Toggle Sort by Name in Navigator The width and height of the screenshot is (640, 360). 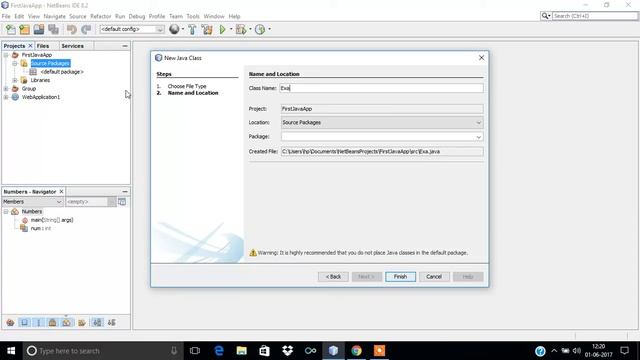pyautogui.click(x=97, y=322)
